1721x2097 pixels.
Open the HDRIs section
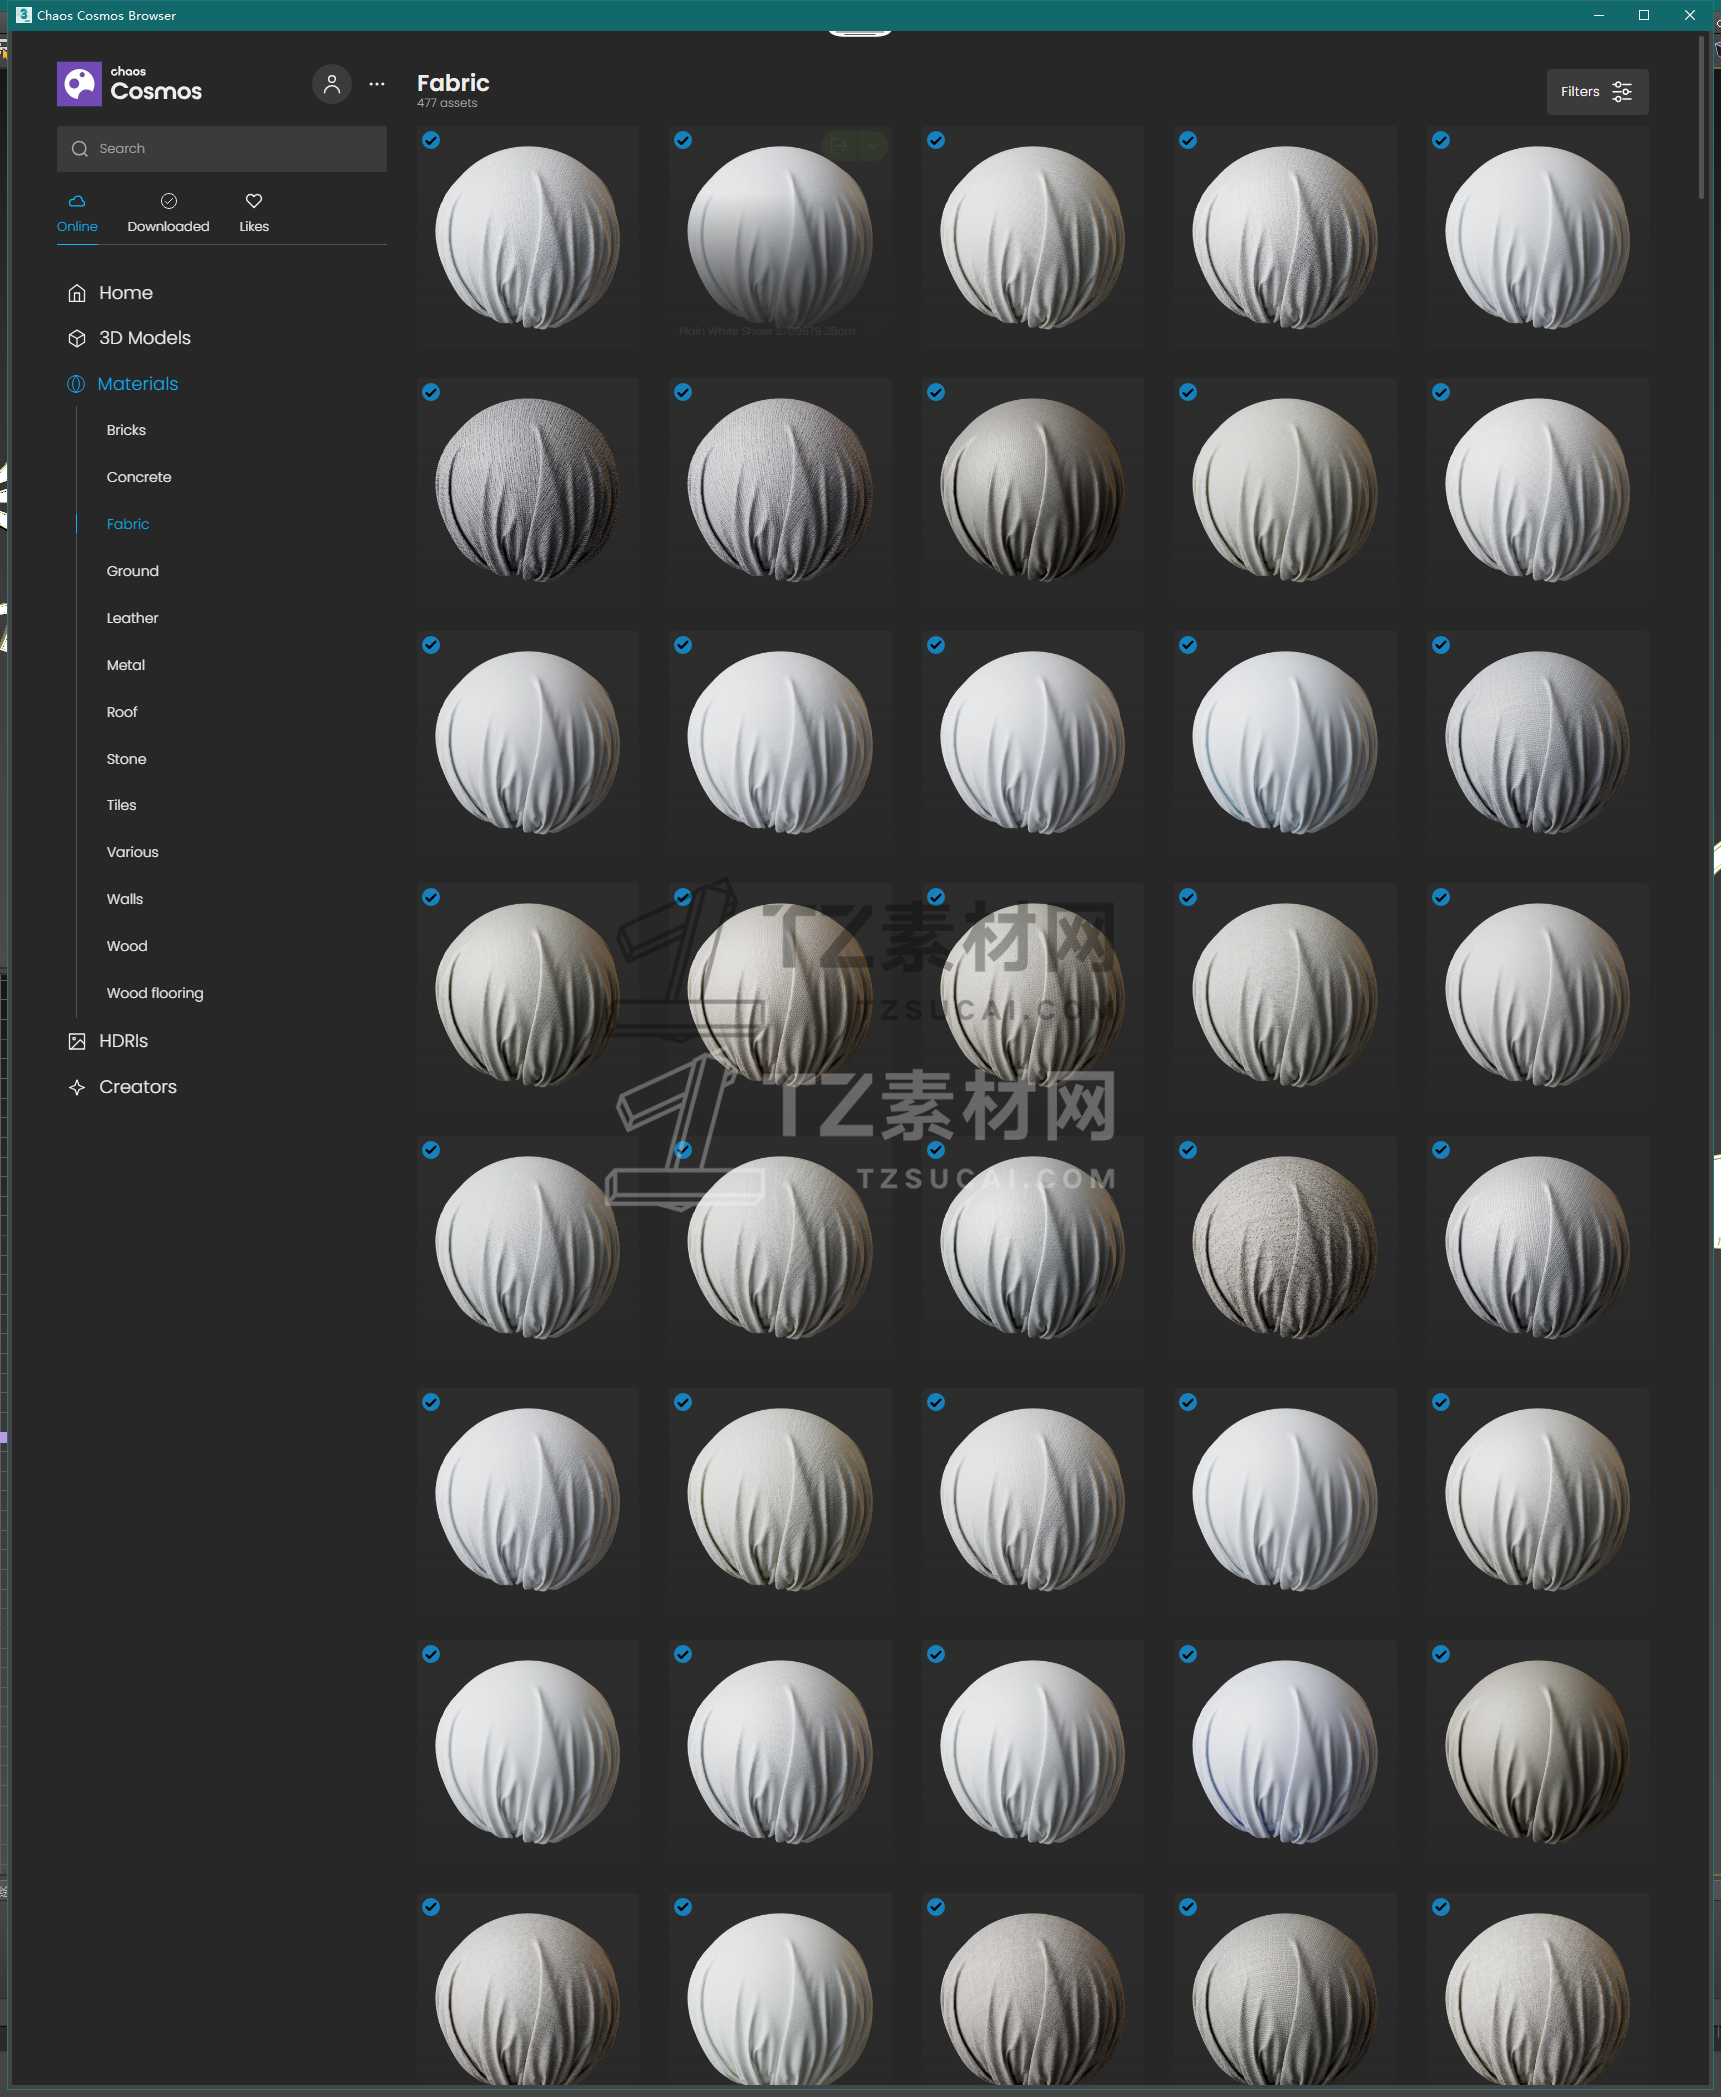pyautogui.click(x=108, y=1041)
